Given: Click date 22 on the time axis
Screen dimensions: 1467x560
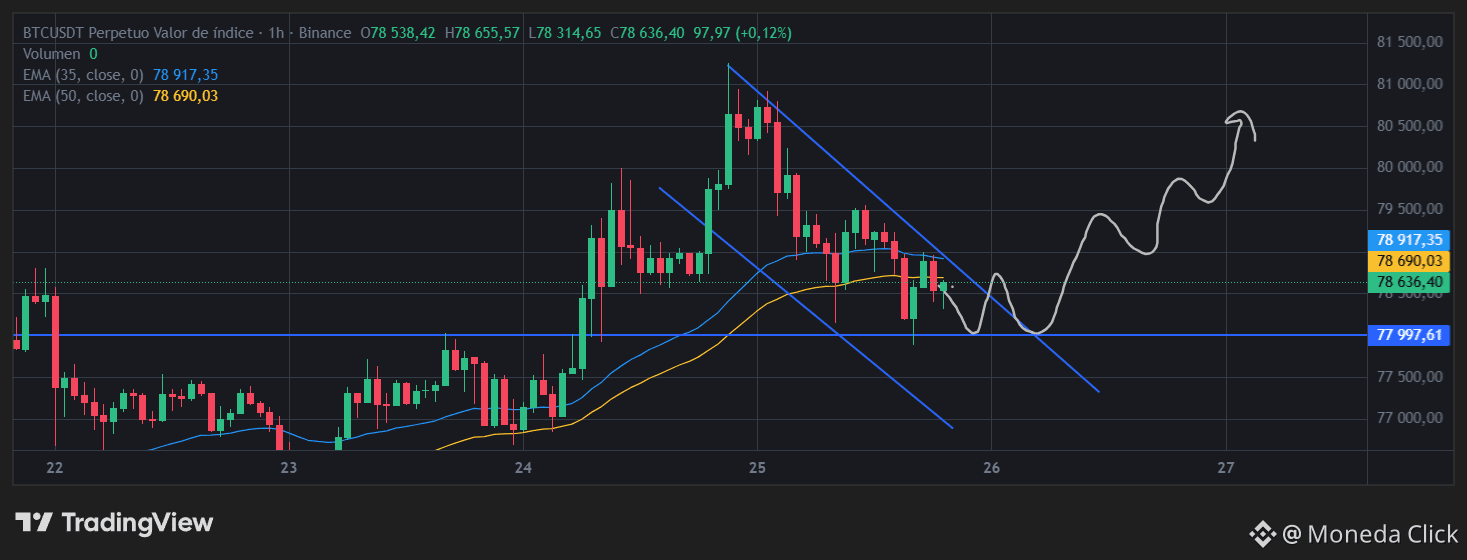Looking at the screenshot, I should tap(55, 467).
